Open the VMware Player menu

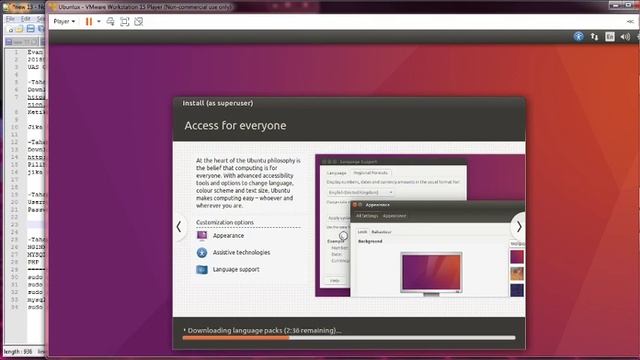pyautogui.click(x=64, y=22)
